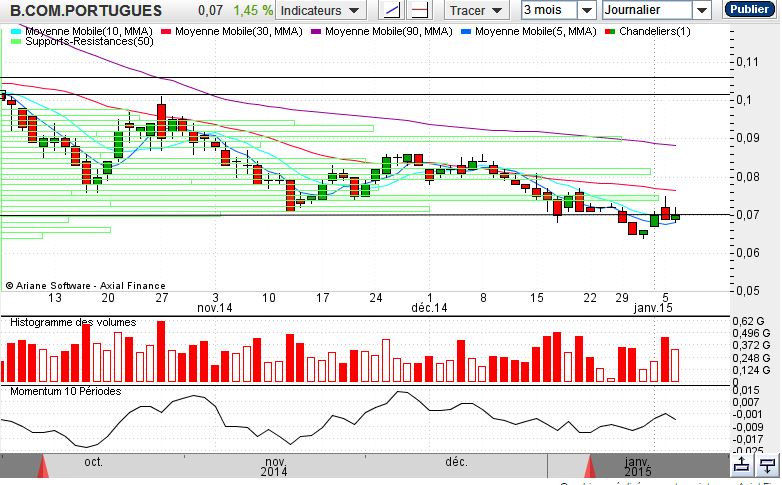Click the download/import chart icon

pos(768,465)
